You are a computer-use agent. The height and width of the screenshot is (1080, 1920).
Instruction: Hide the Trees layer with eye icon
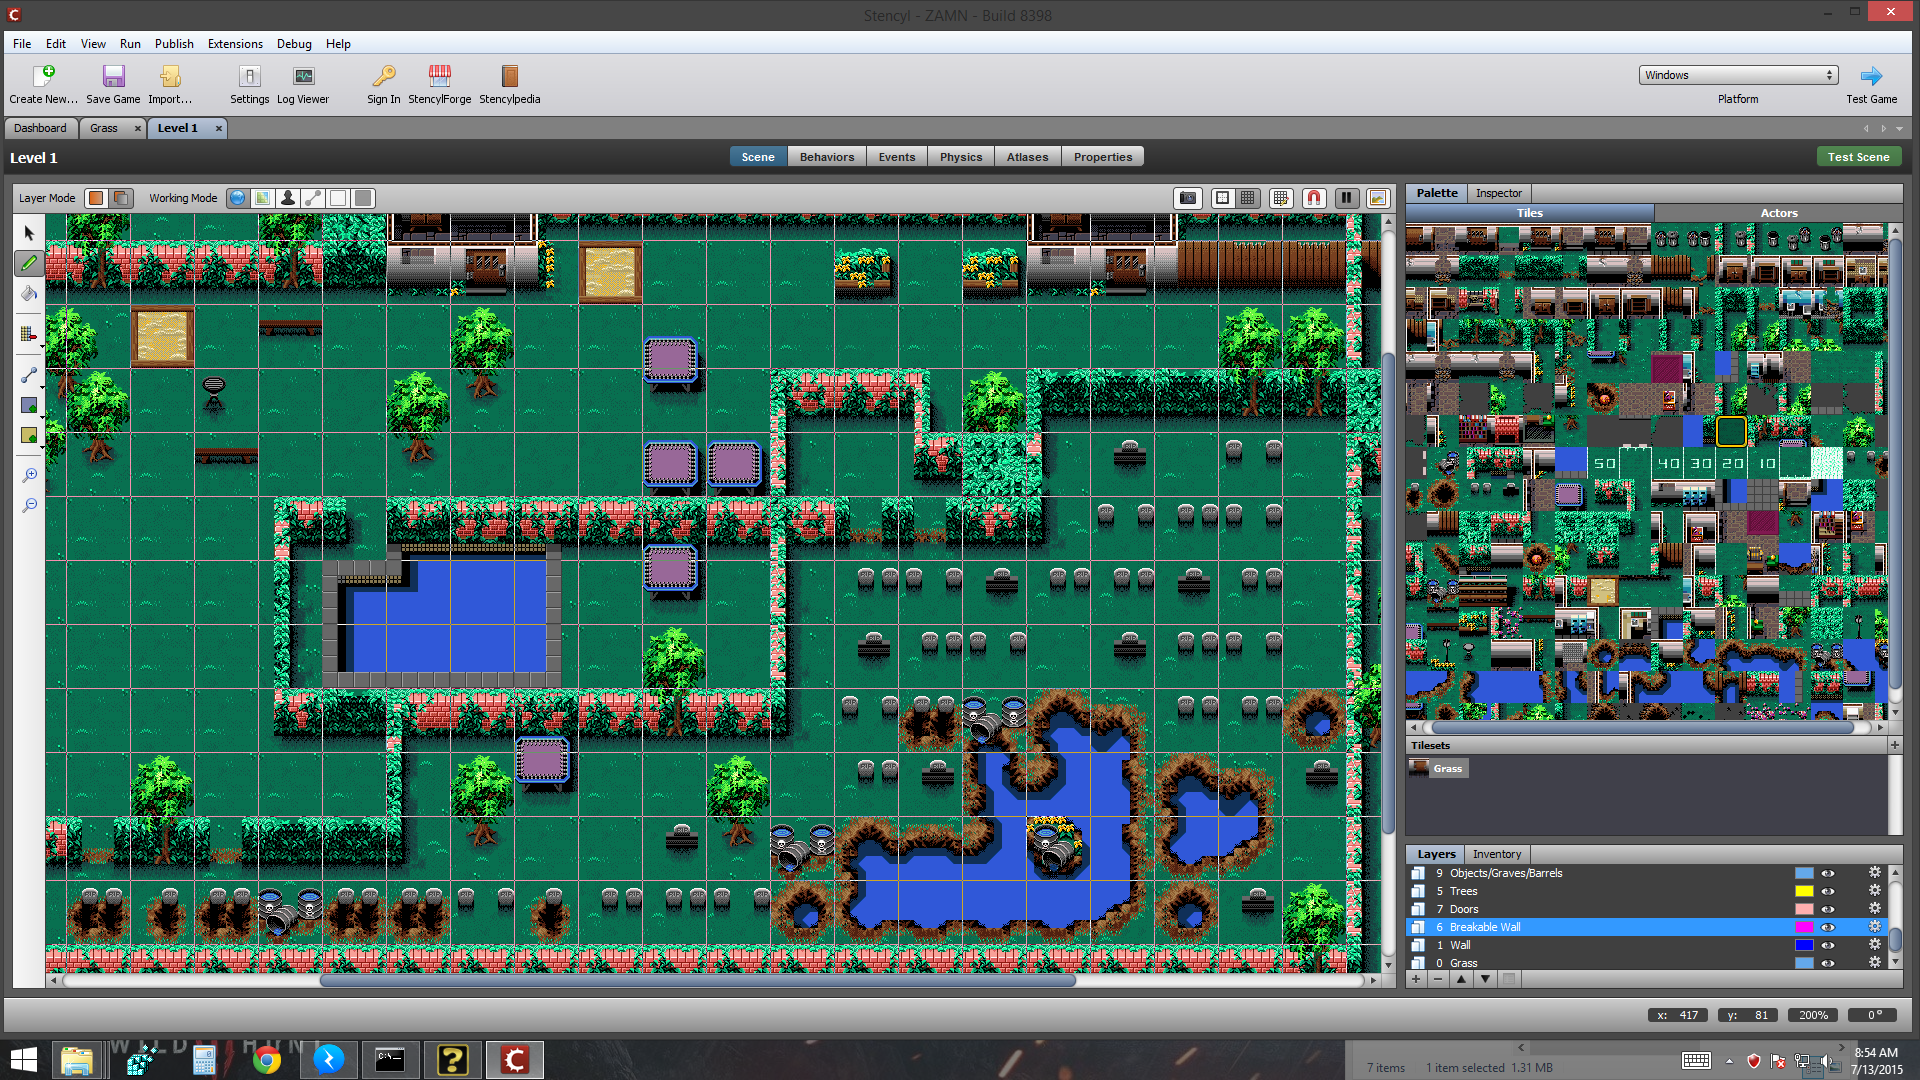click(1827, 891)
